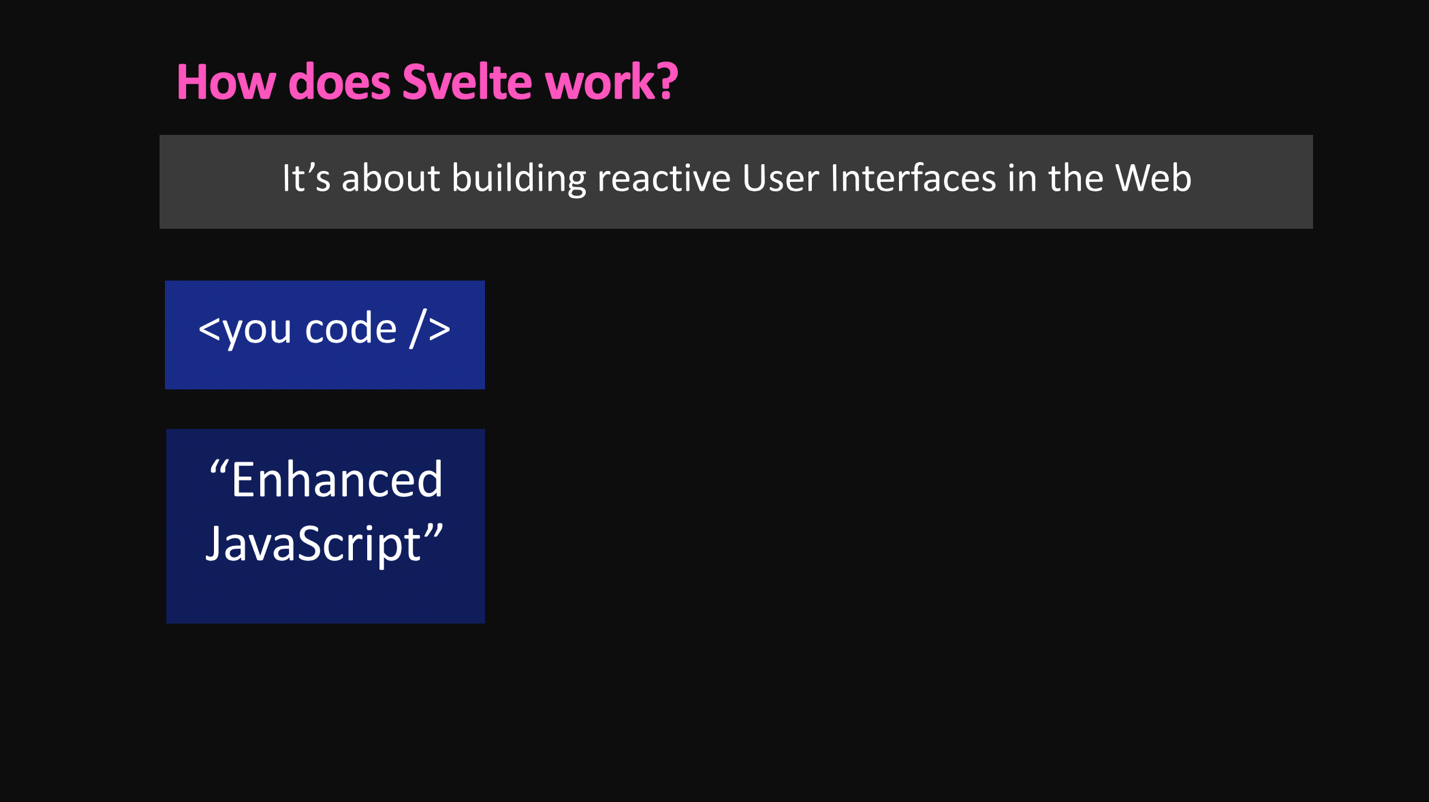
Task: Click "It's" at the start of the banner
Action: [x=306, y=179]
